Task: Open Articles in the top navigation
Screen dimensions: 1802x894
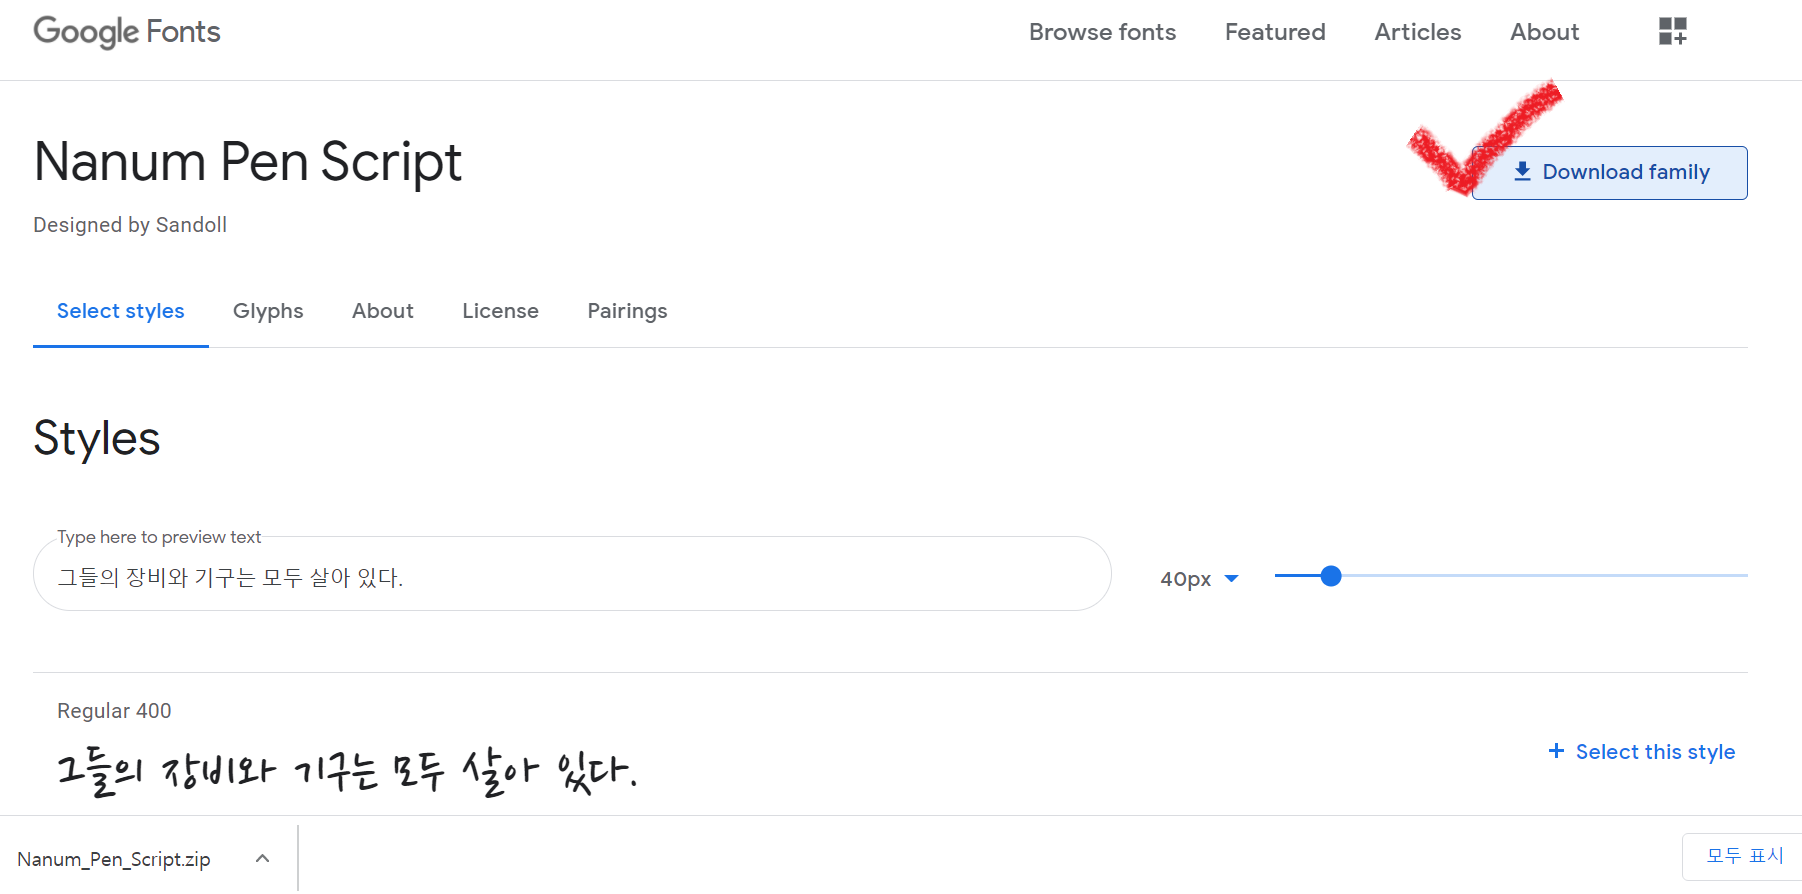Action: pyautogui.click(x=1417, y=32)
